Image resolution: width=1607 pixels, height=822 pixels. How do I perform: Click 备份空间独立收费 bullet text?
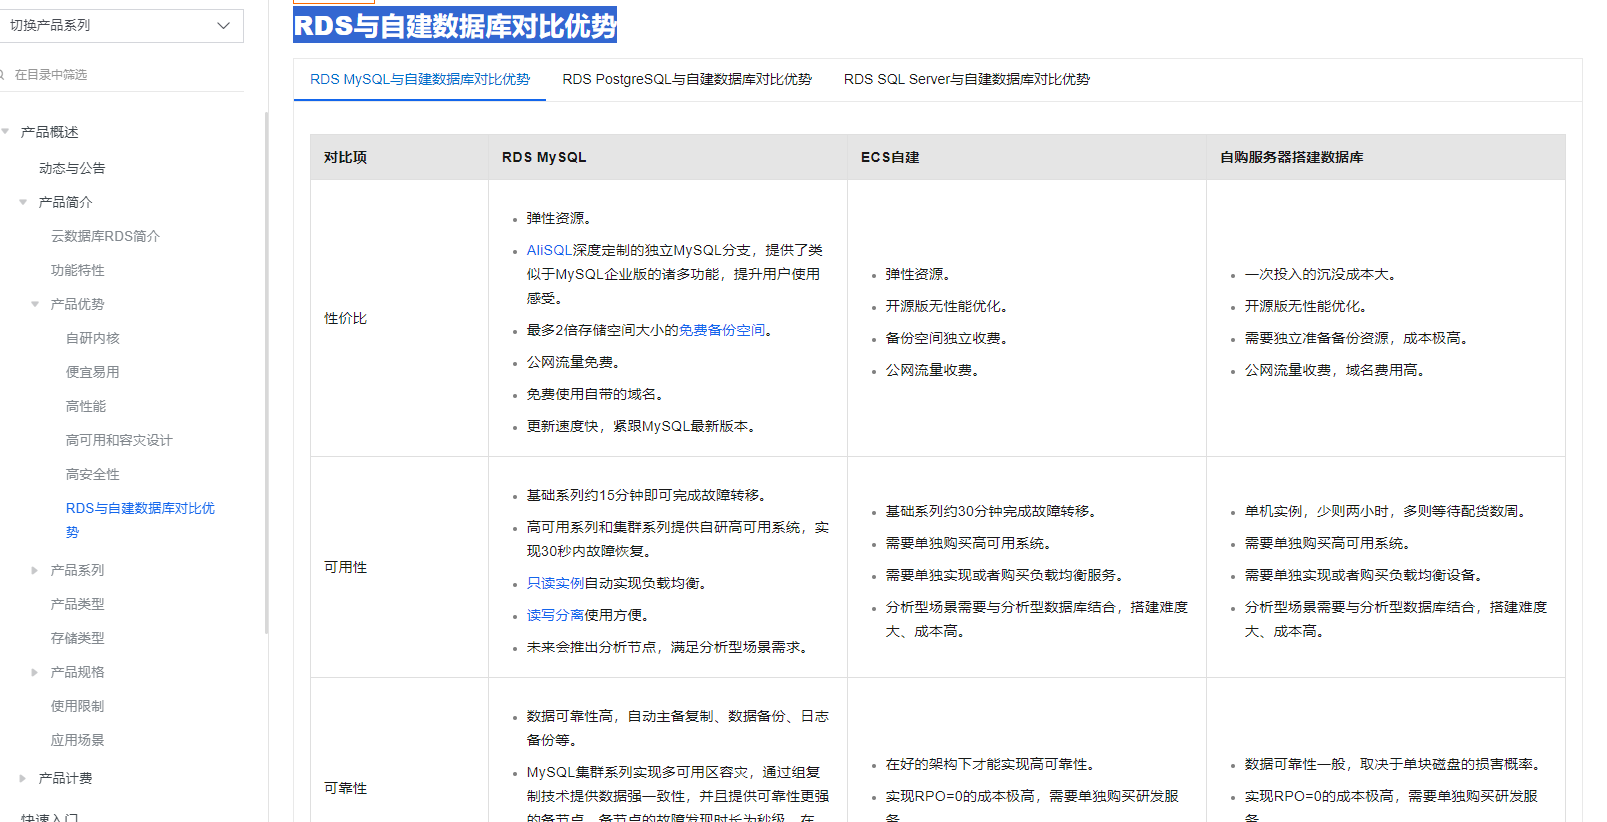(x=947, y=338)
